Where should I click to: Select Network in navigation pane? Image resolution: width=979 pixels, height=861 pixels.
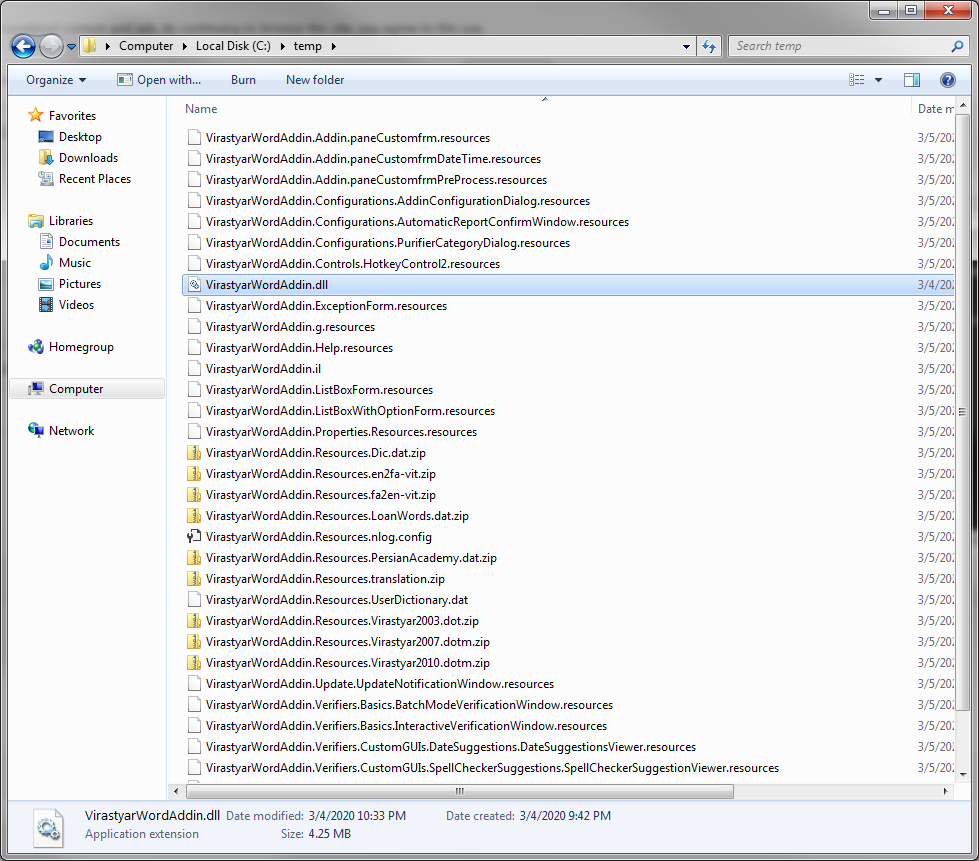tap(71, 430)
